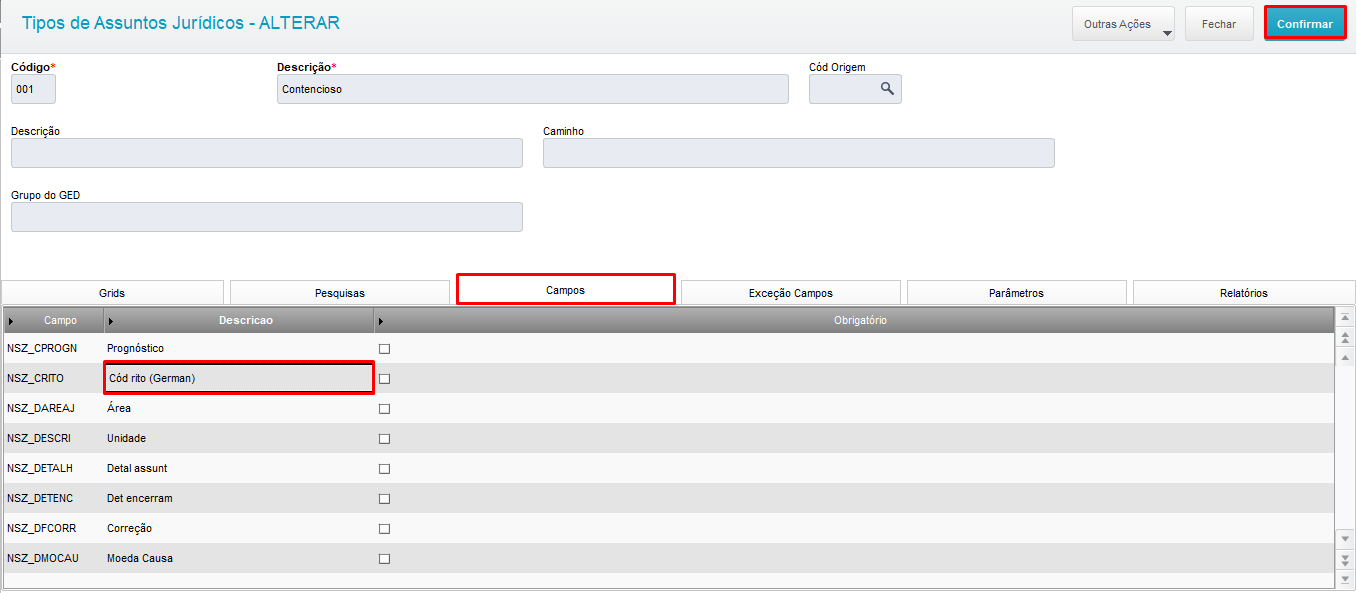The width and height of the screenshot is (1357, 593).
Task: Click the Correção description cell
Action: pyautogui.click(x=239, y=528)
